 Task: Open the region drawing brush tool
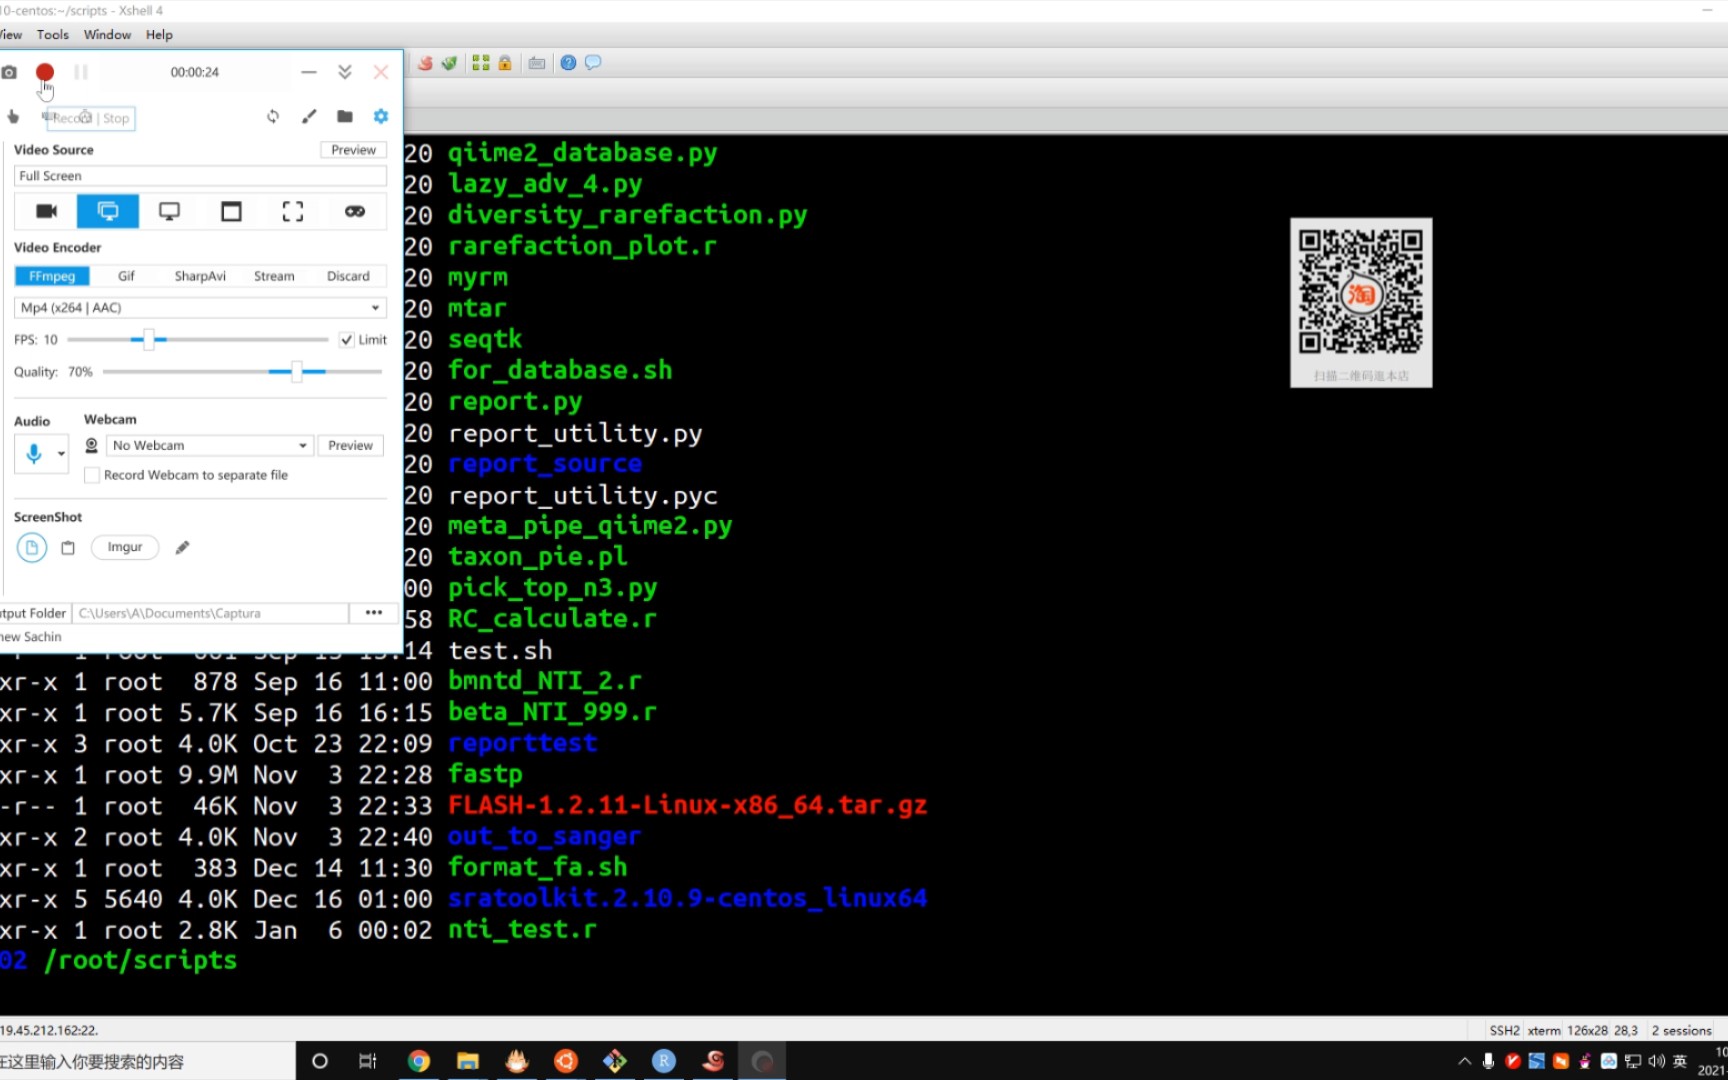pyautogui.click(x=309, y=116)
